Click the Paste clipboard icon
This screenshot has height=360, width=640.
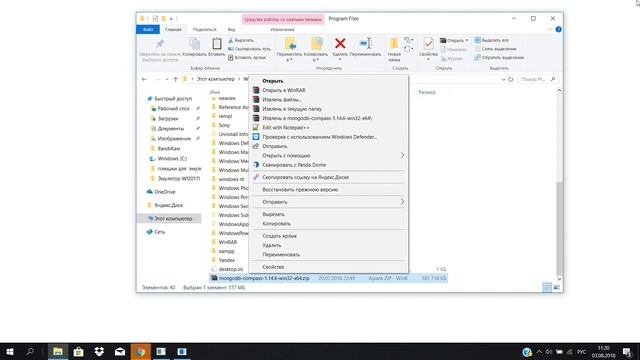tap(217, 44)
